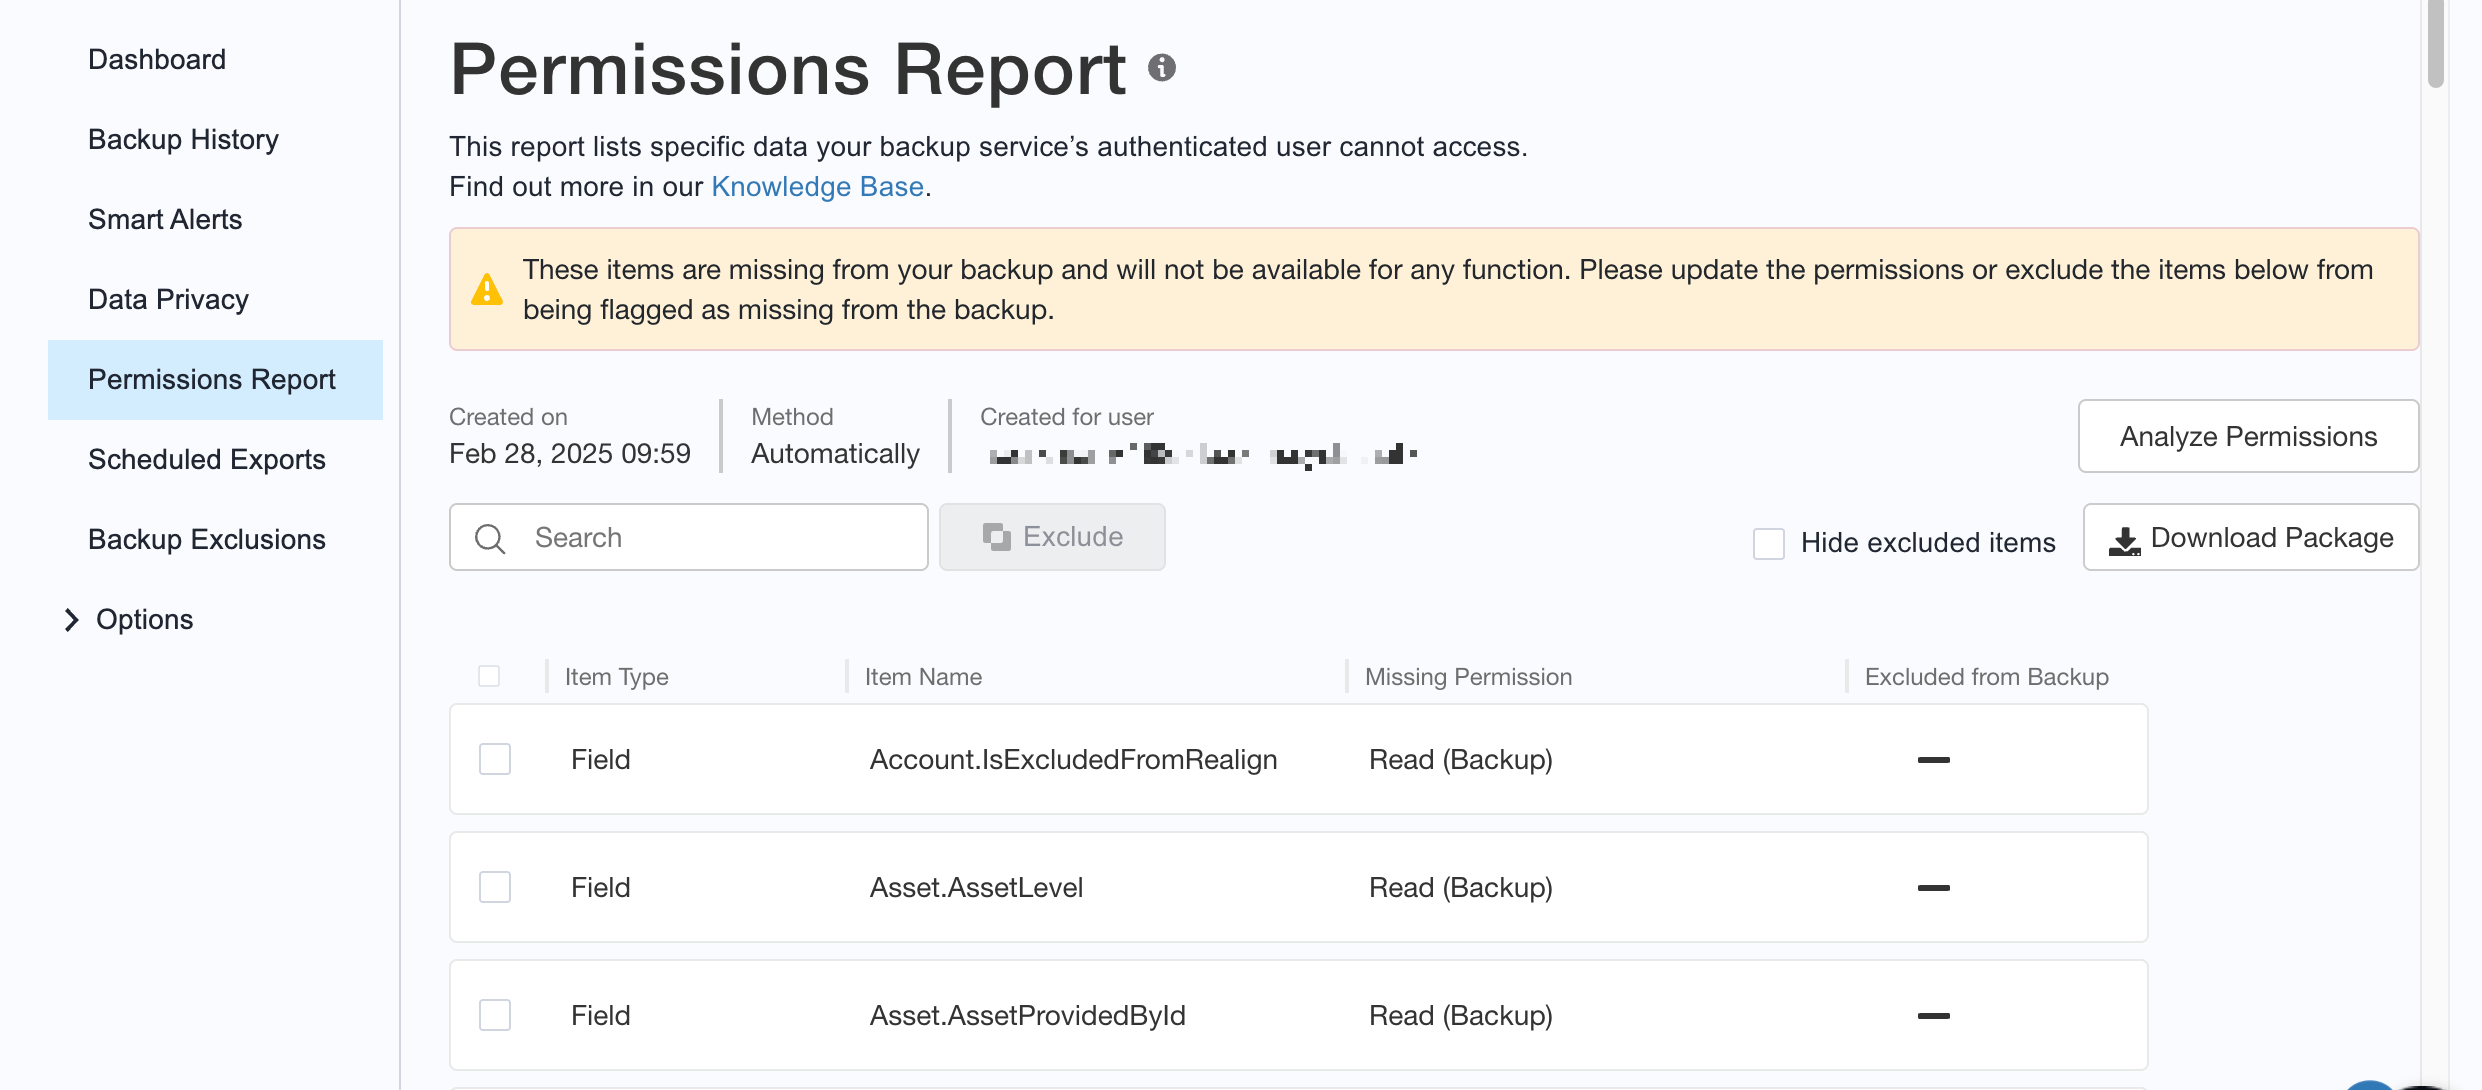The height and width of the screenshot is (1090, 2482).
Task: Select all rows via the header checkbox
Action: point(490,676)
